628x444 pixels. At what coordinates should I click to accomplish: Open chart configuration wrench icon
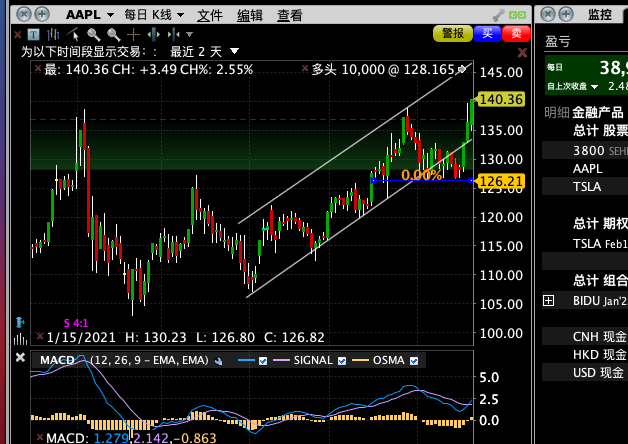(499, 15)
